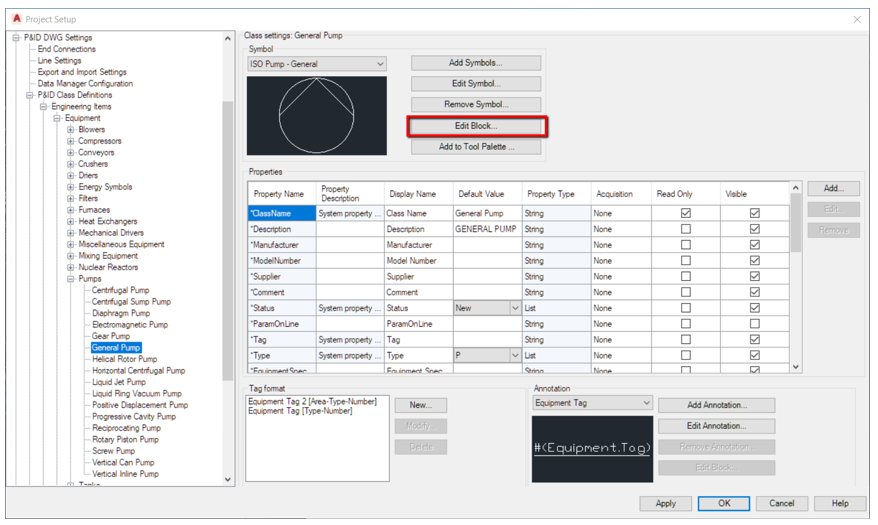The width and height of the screenshot is (878, 525).
Task: Open Help for Project Setup
Action: (x=840, y=503)
